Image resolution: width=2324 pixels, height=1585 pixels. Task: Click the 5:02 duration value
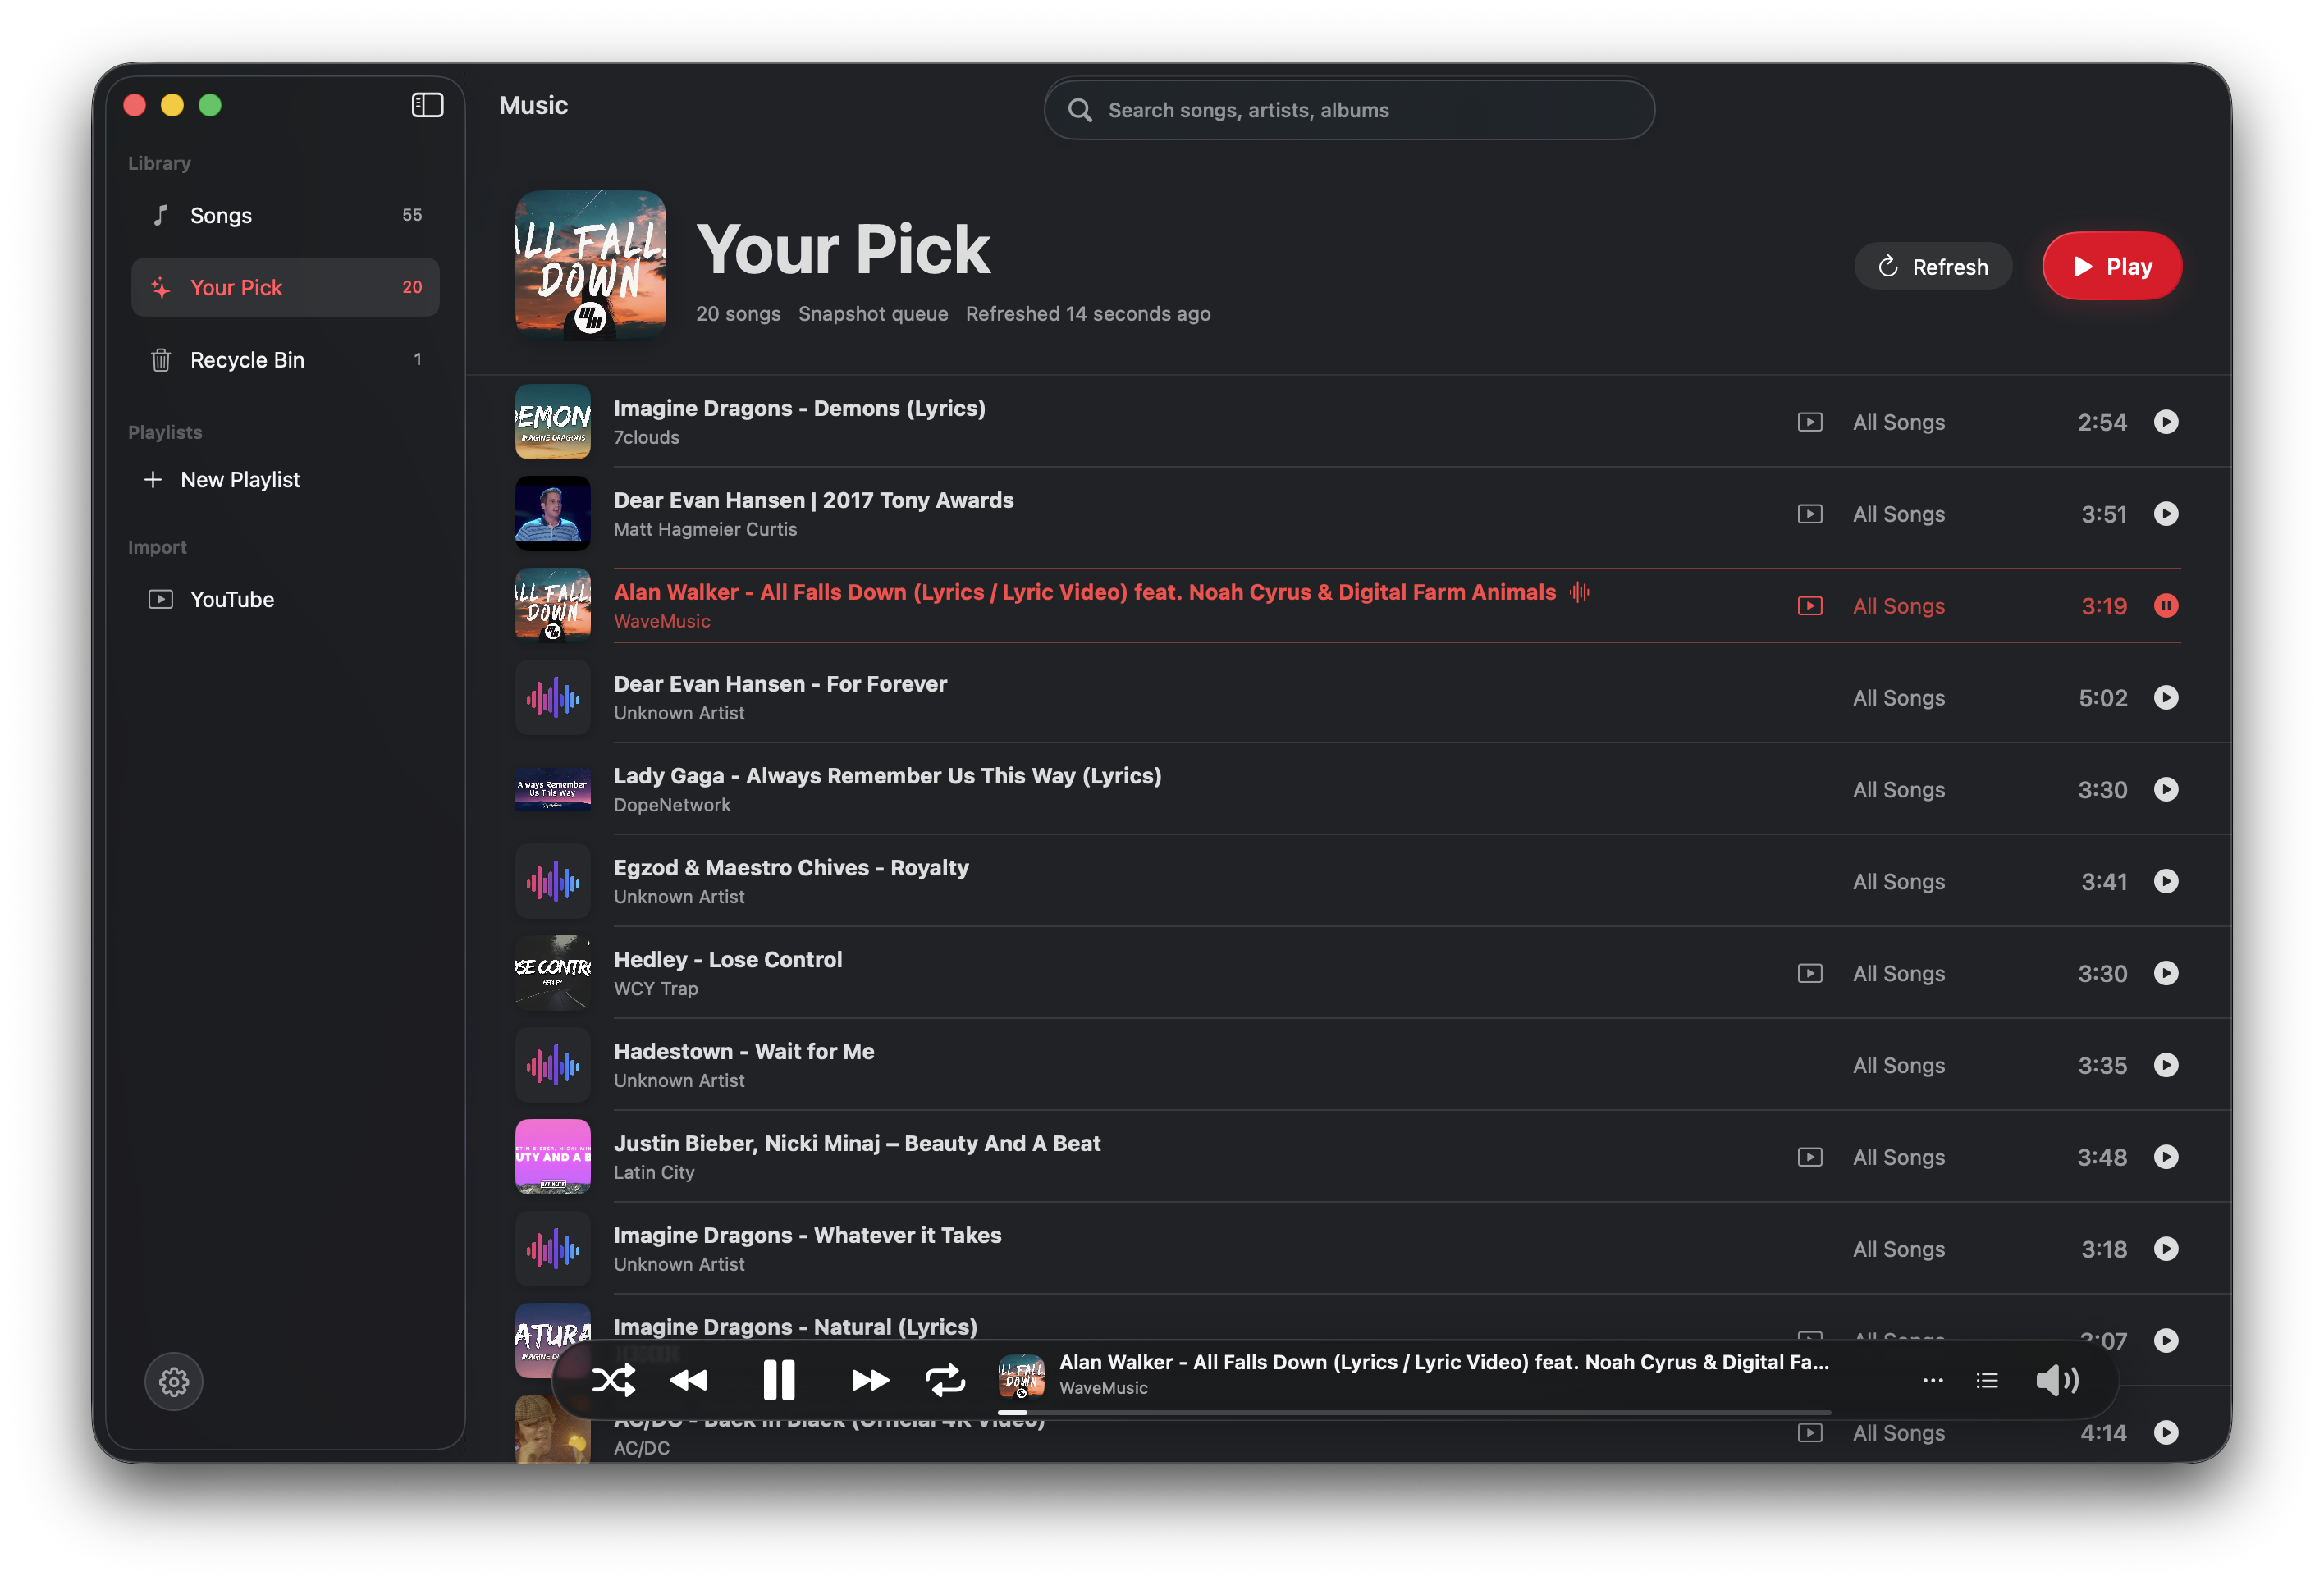click(x=2102, y=698)
